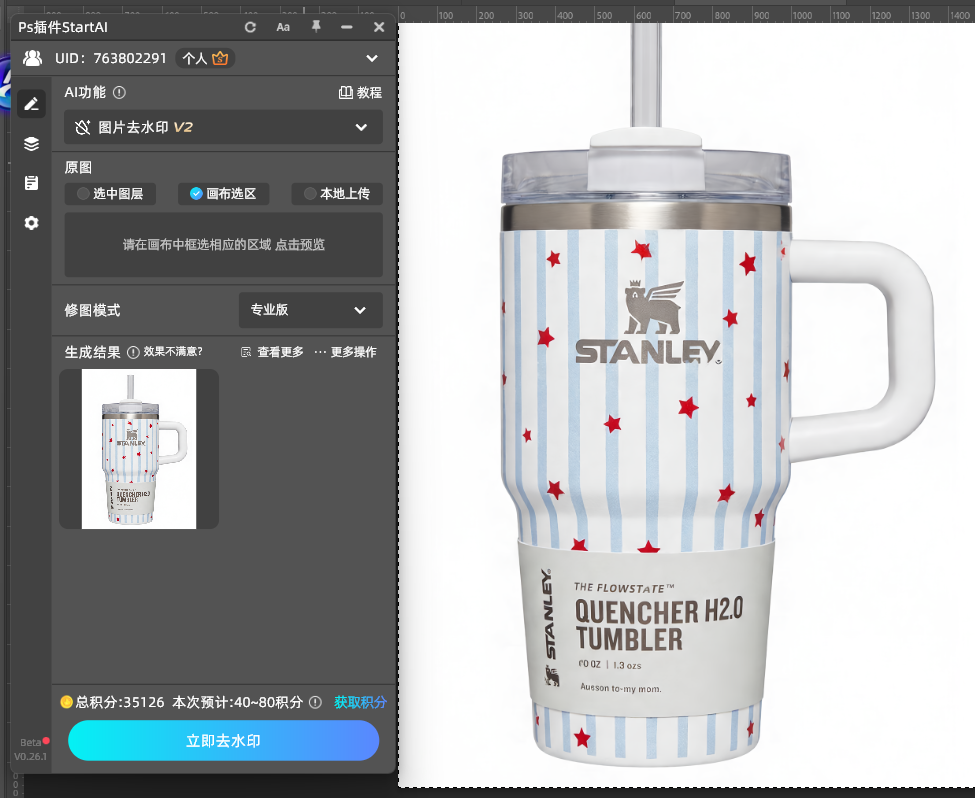Minimize the StartAI plugin panel
This screenshot has width=975, height=798.
coord(347,27)
